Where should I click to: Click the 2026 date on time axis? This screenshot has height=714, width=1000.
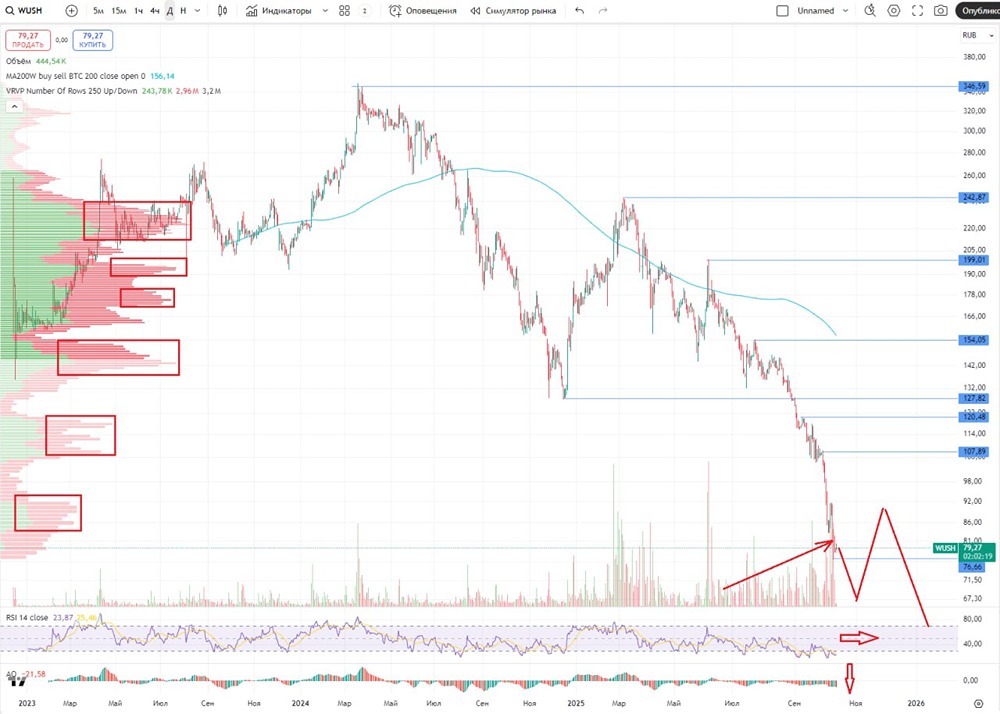[916, 703]
